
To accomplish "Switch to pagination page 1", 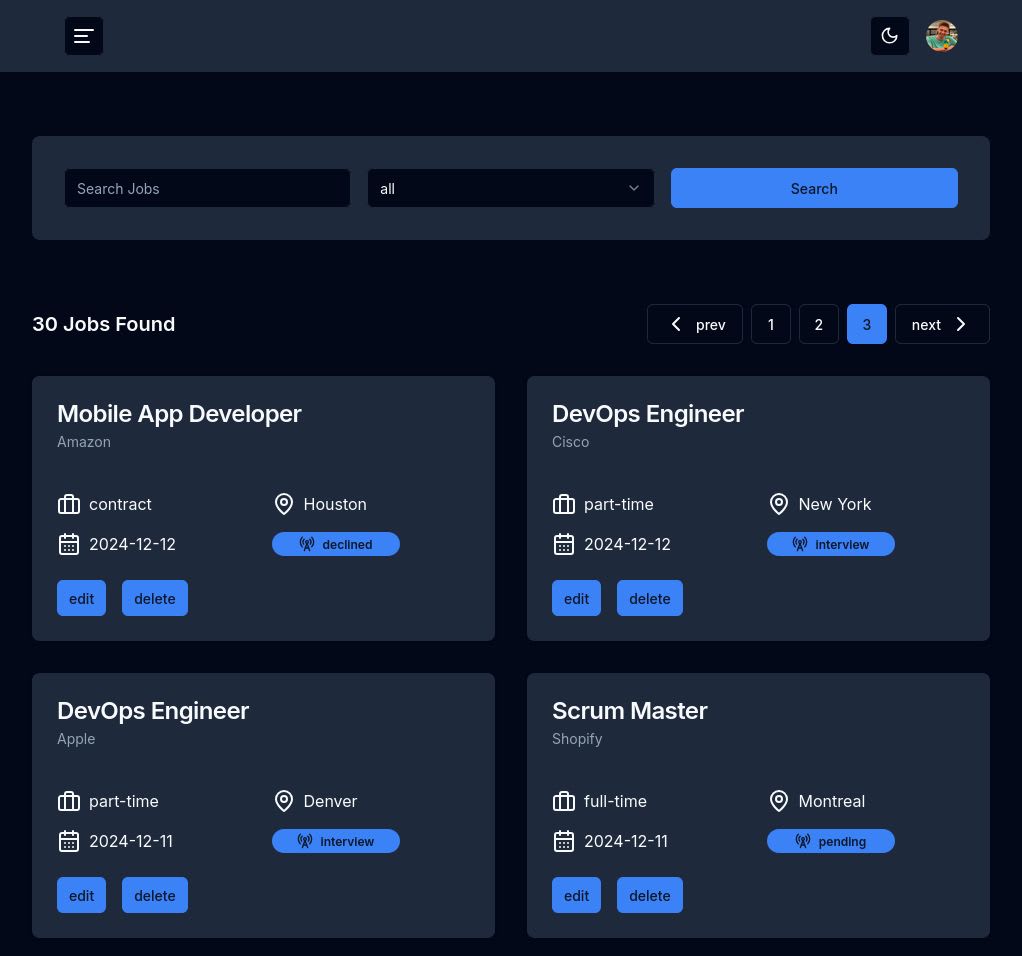I will click(x=770, y=324).
